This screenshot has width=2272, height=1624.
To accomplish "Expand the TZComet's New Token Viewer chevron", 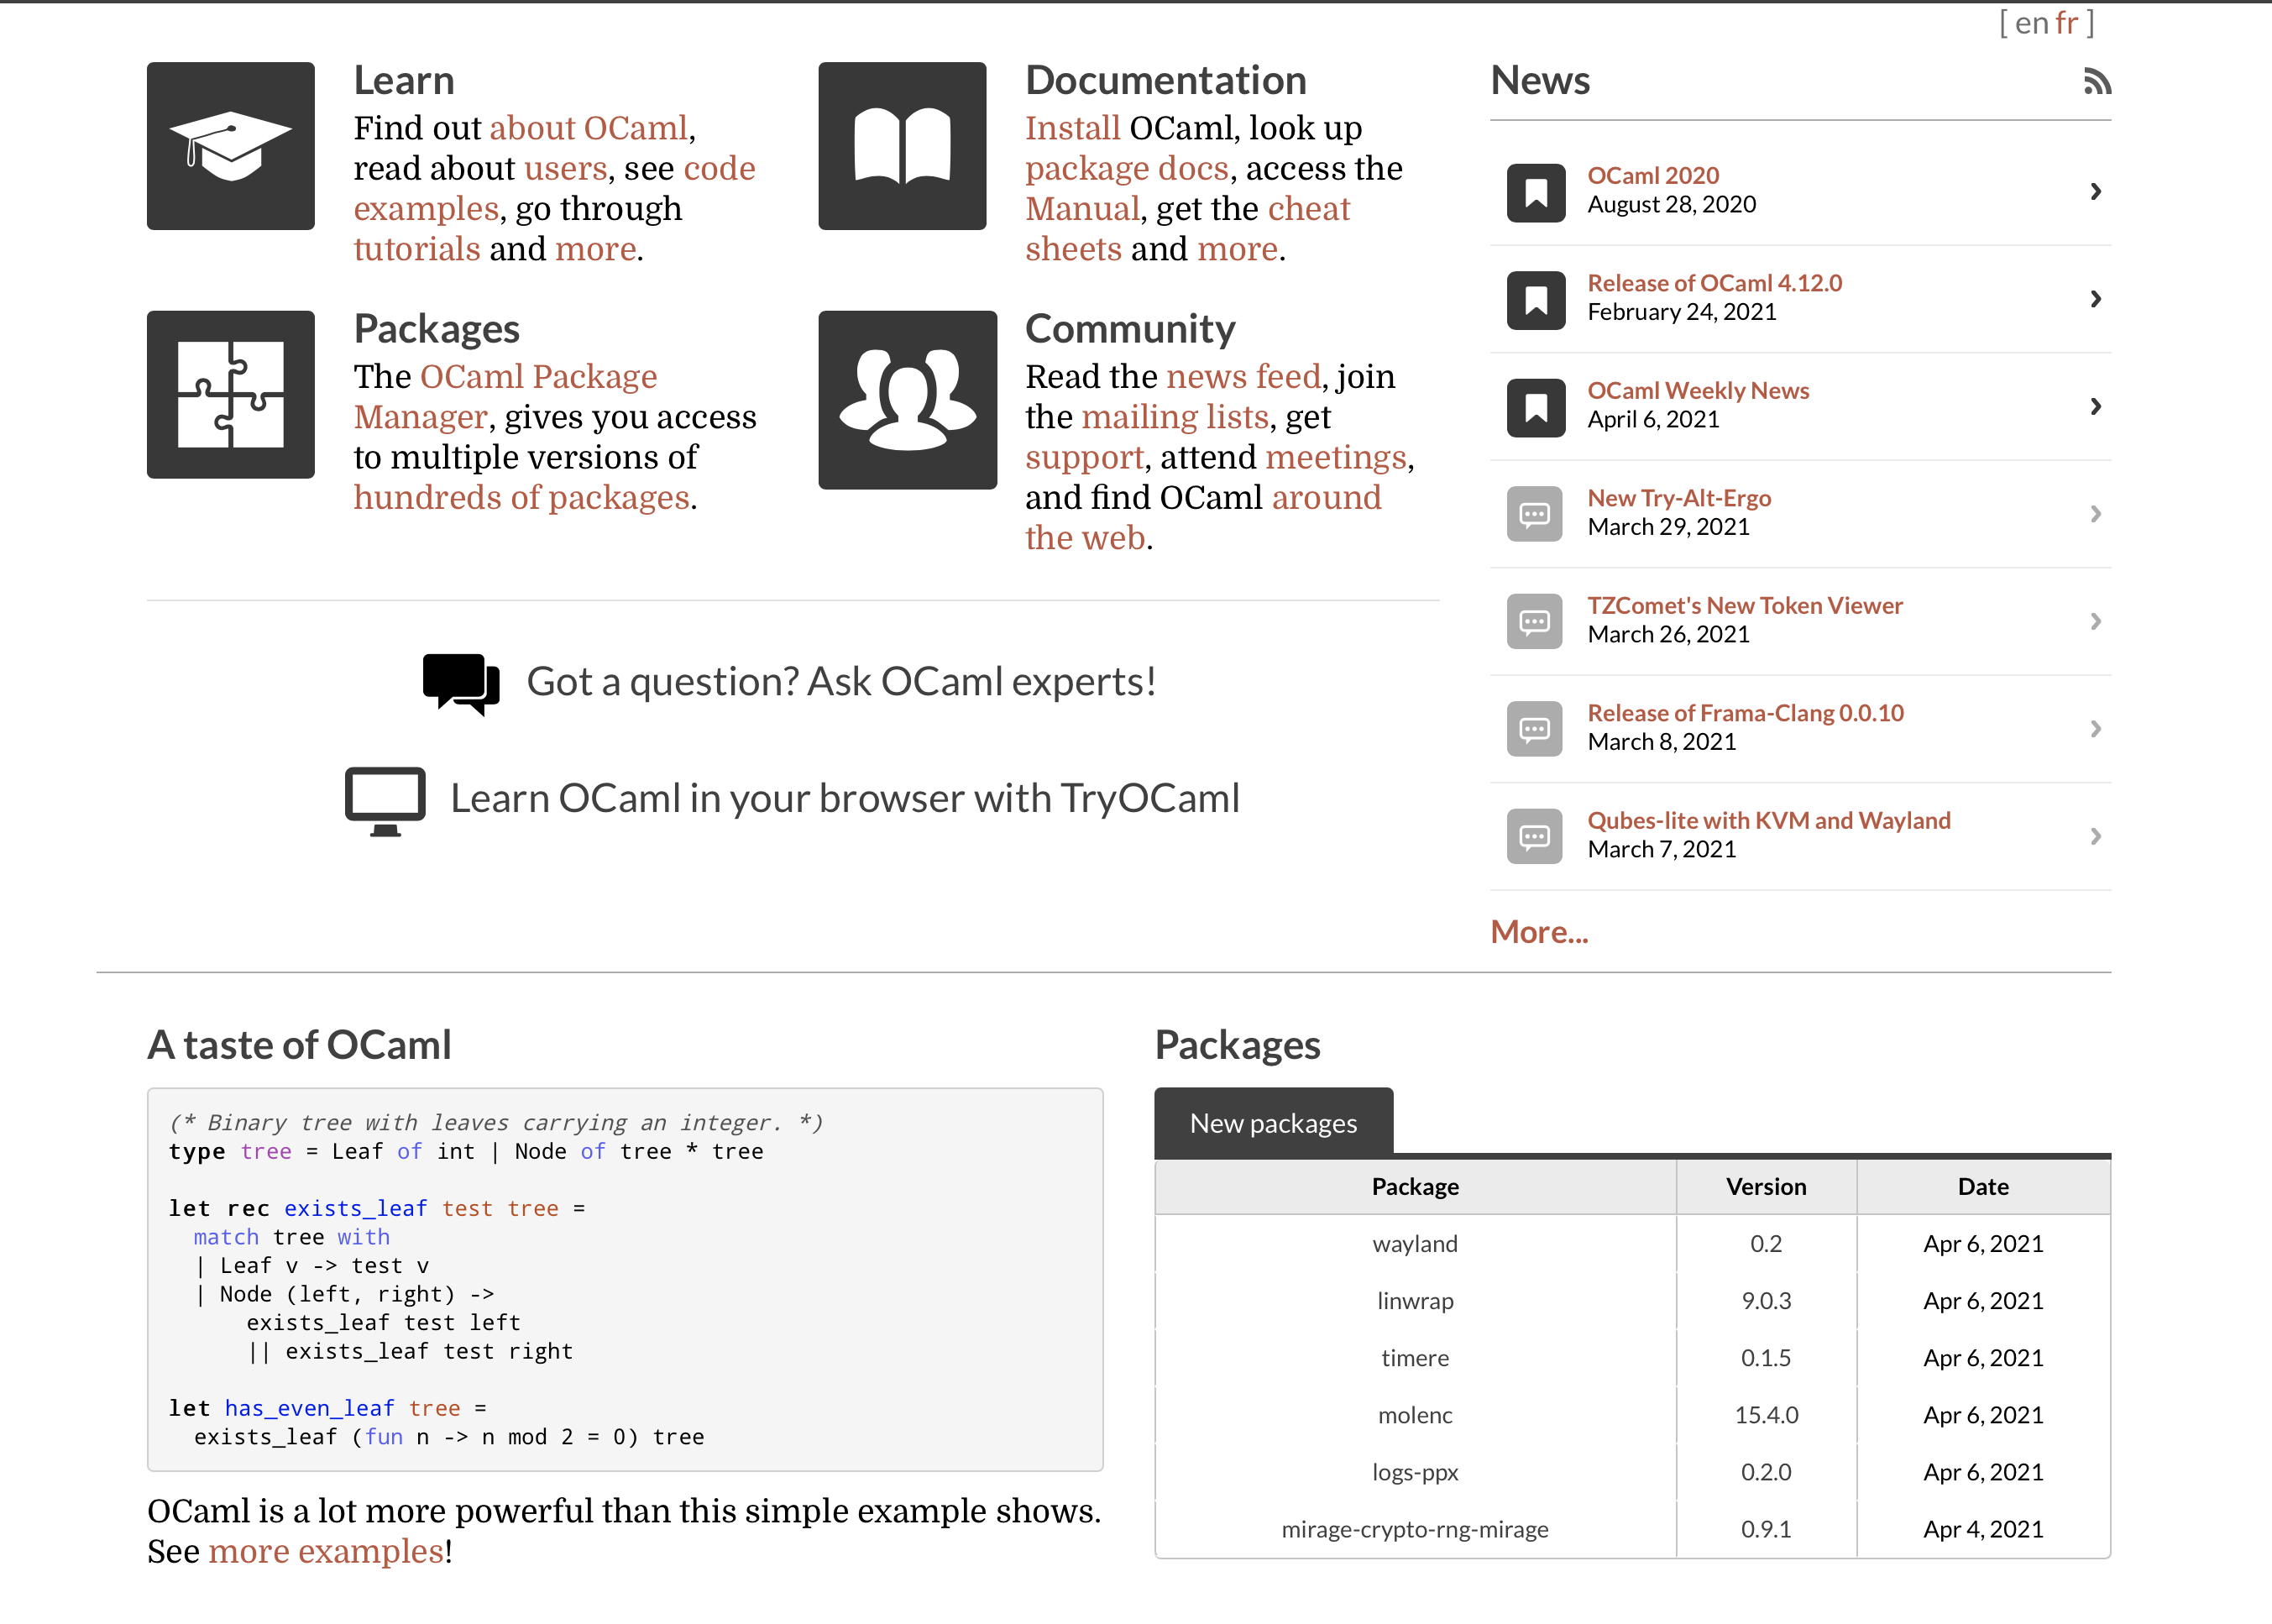I will (2096, 621).
